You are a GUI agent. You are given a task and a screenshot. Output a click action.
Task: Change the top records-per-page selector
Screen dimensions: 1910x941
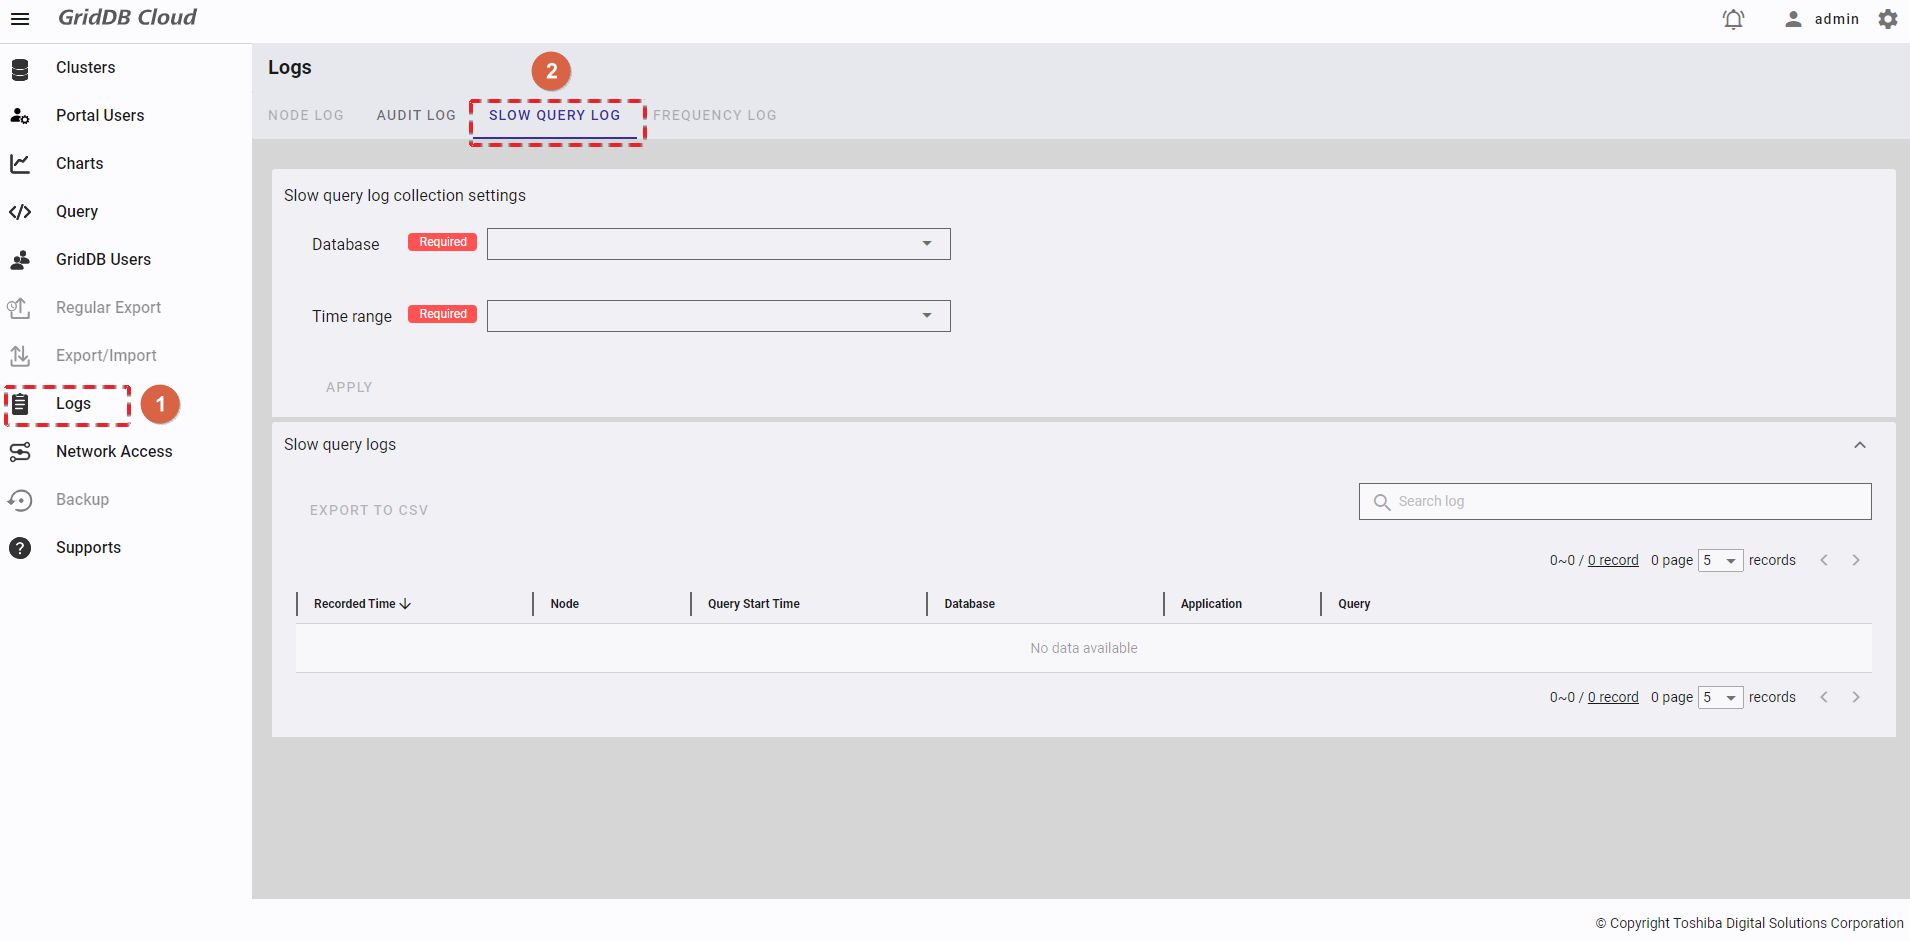point(1720,560)
